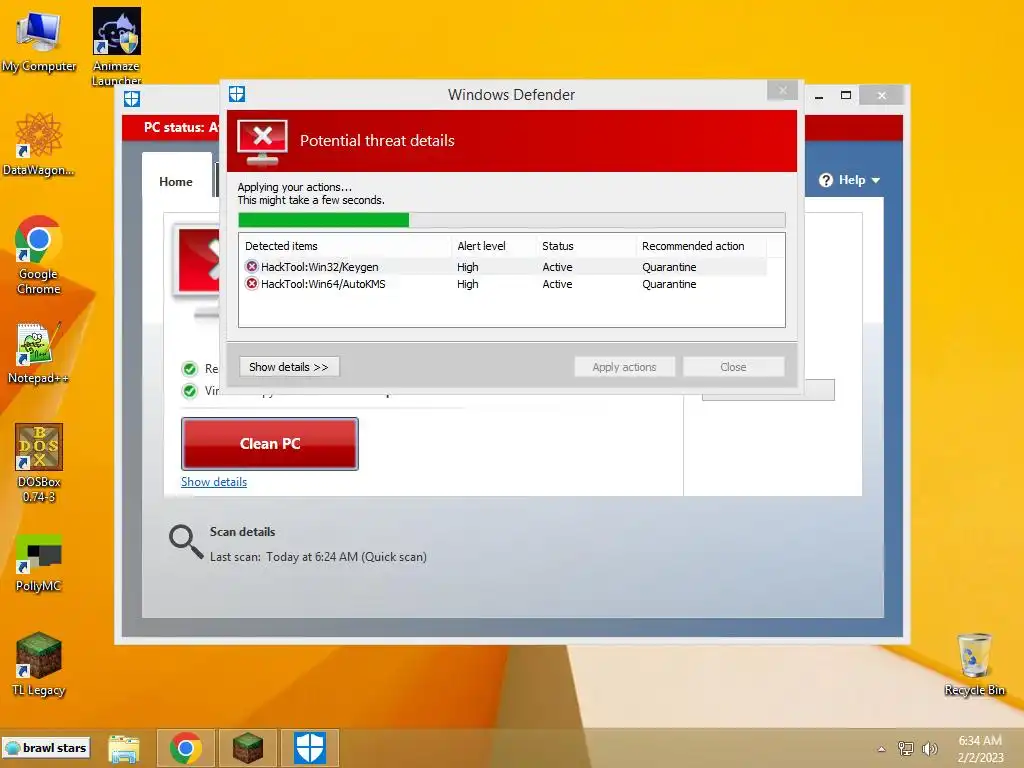Open the Google Chrome desktop shortcut
This screenshot has width=1024, height=768.
coord(39,255)
